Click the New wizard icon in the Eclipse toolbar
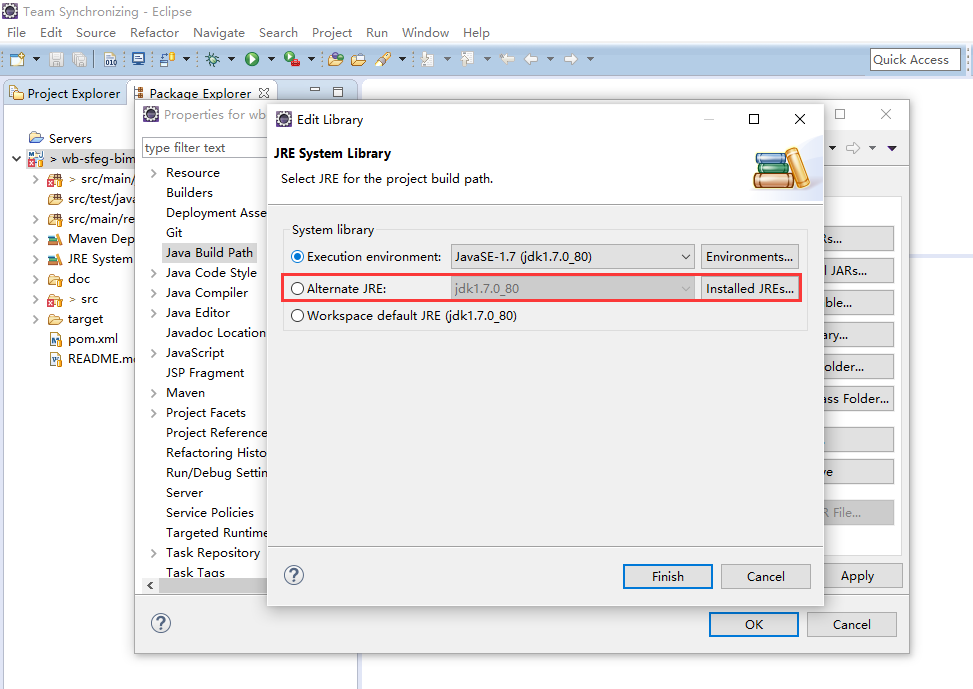The width and height of the screenshot is (973, 689). pos(17,59)
